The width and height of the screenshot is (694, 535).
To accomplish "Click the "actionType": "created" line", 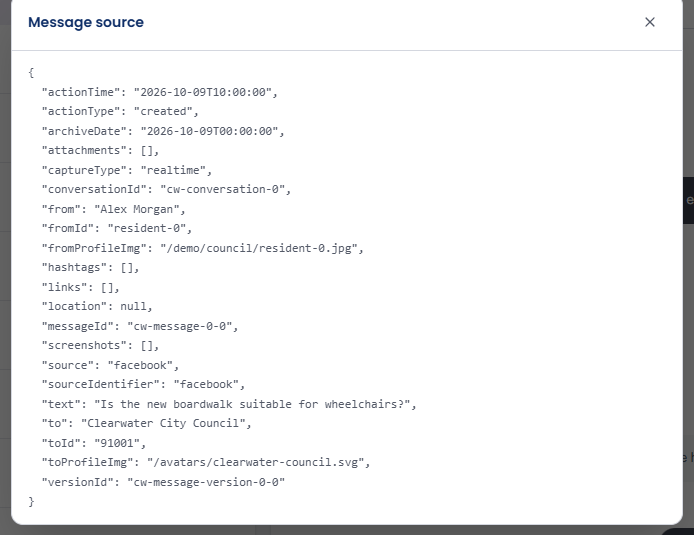I will tap(120, 112).
